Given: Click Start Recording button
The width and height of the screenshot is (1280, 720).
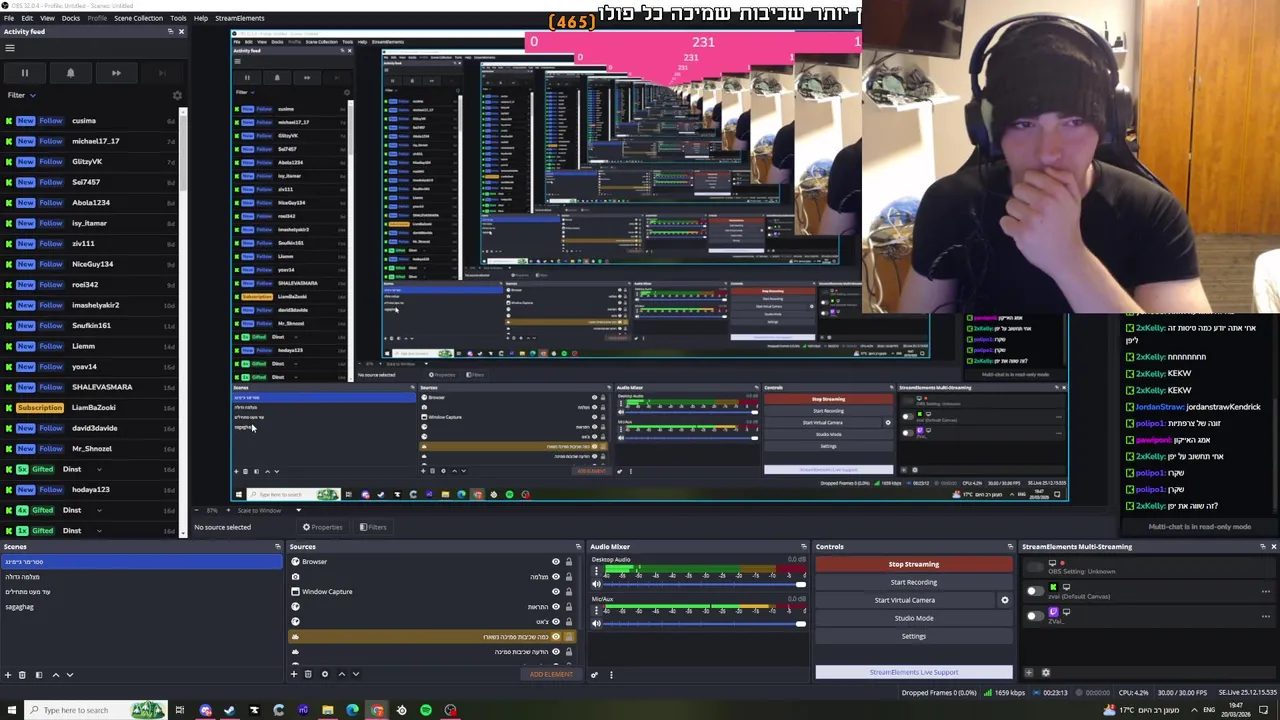Looking at the screenshot, I should coord(914,582).
